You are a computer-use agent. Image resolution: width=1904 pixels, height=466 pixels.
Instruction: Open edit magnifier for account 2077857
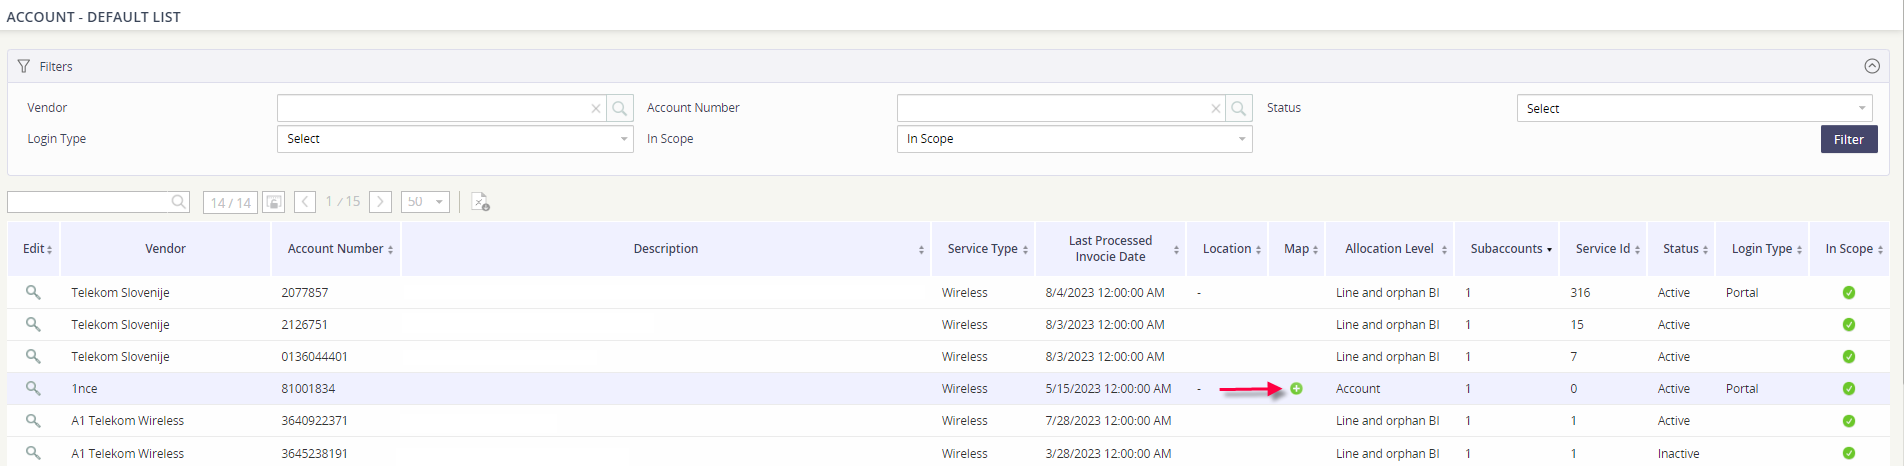33,292
